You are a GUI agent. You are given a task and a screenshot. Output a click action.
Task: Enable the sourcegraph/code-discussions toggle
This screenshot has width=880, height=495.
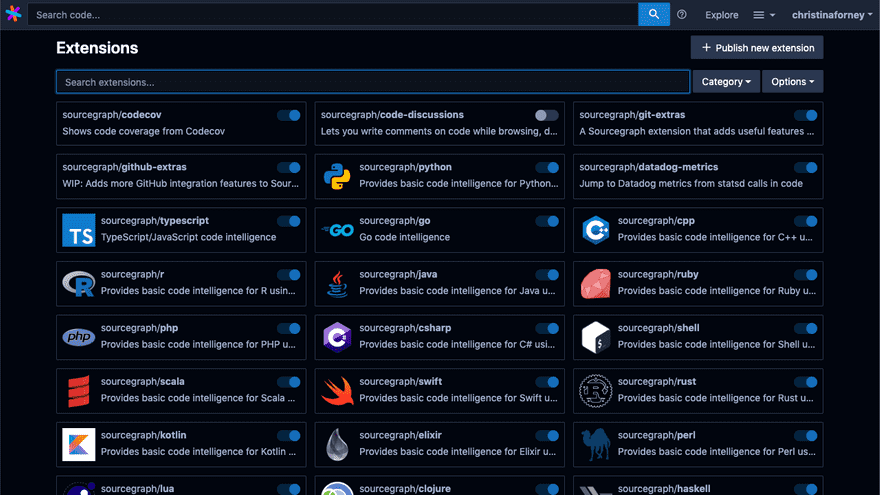tap(547, 115)
